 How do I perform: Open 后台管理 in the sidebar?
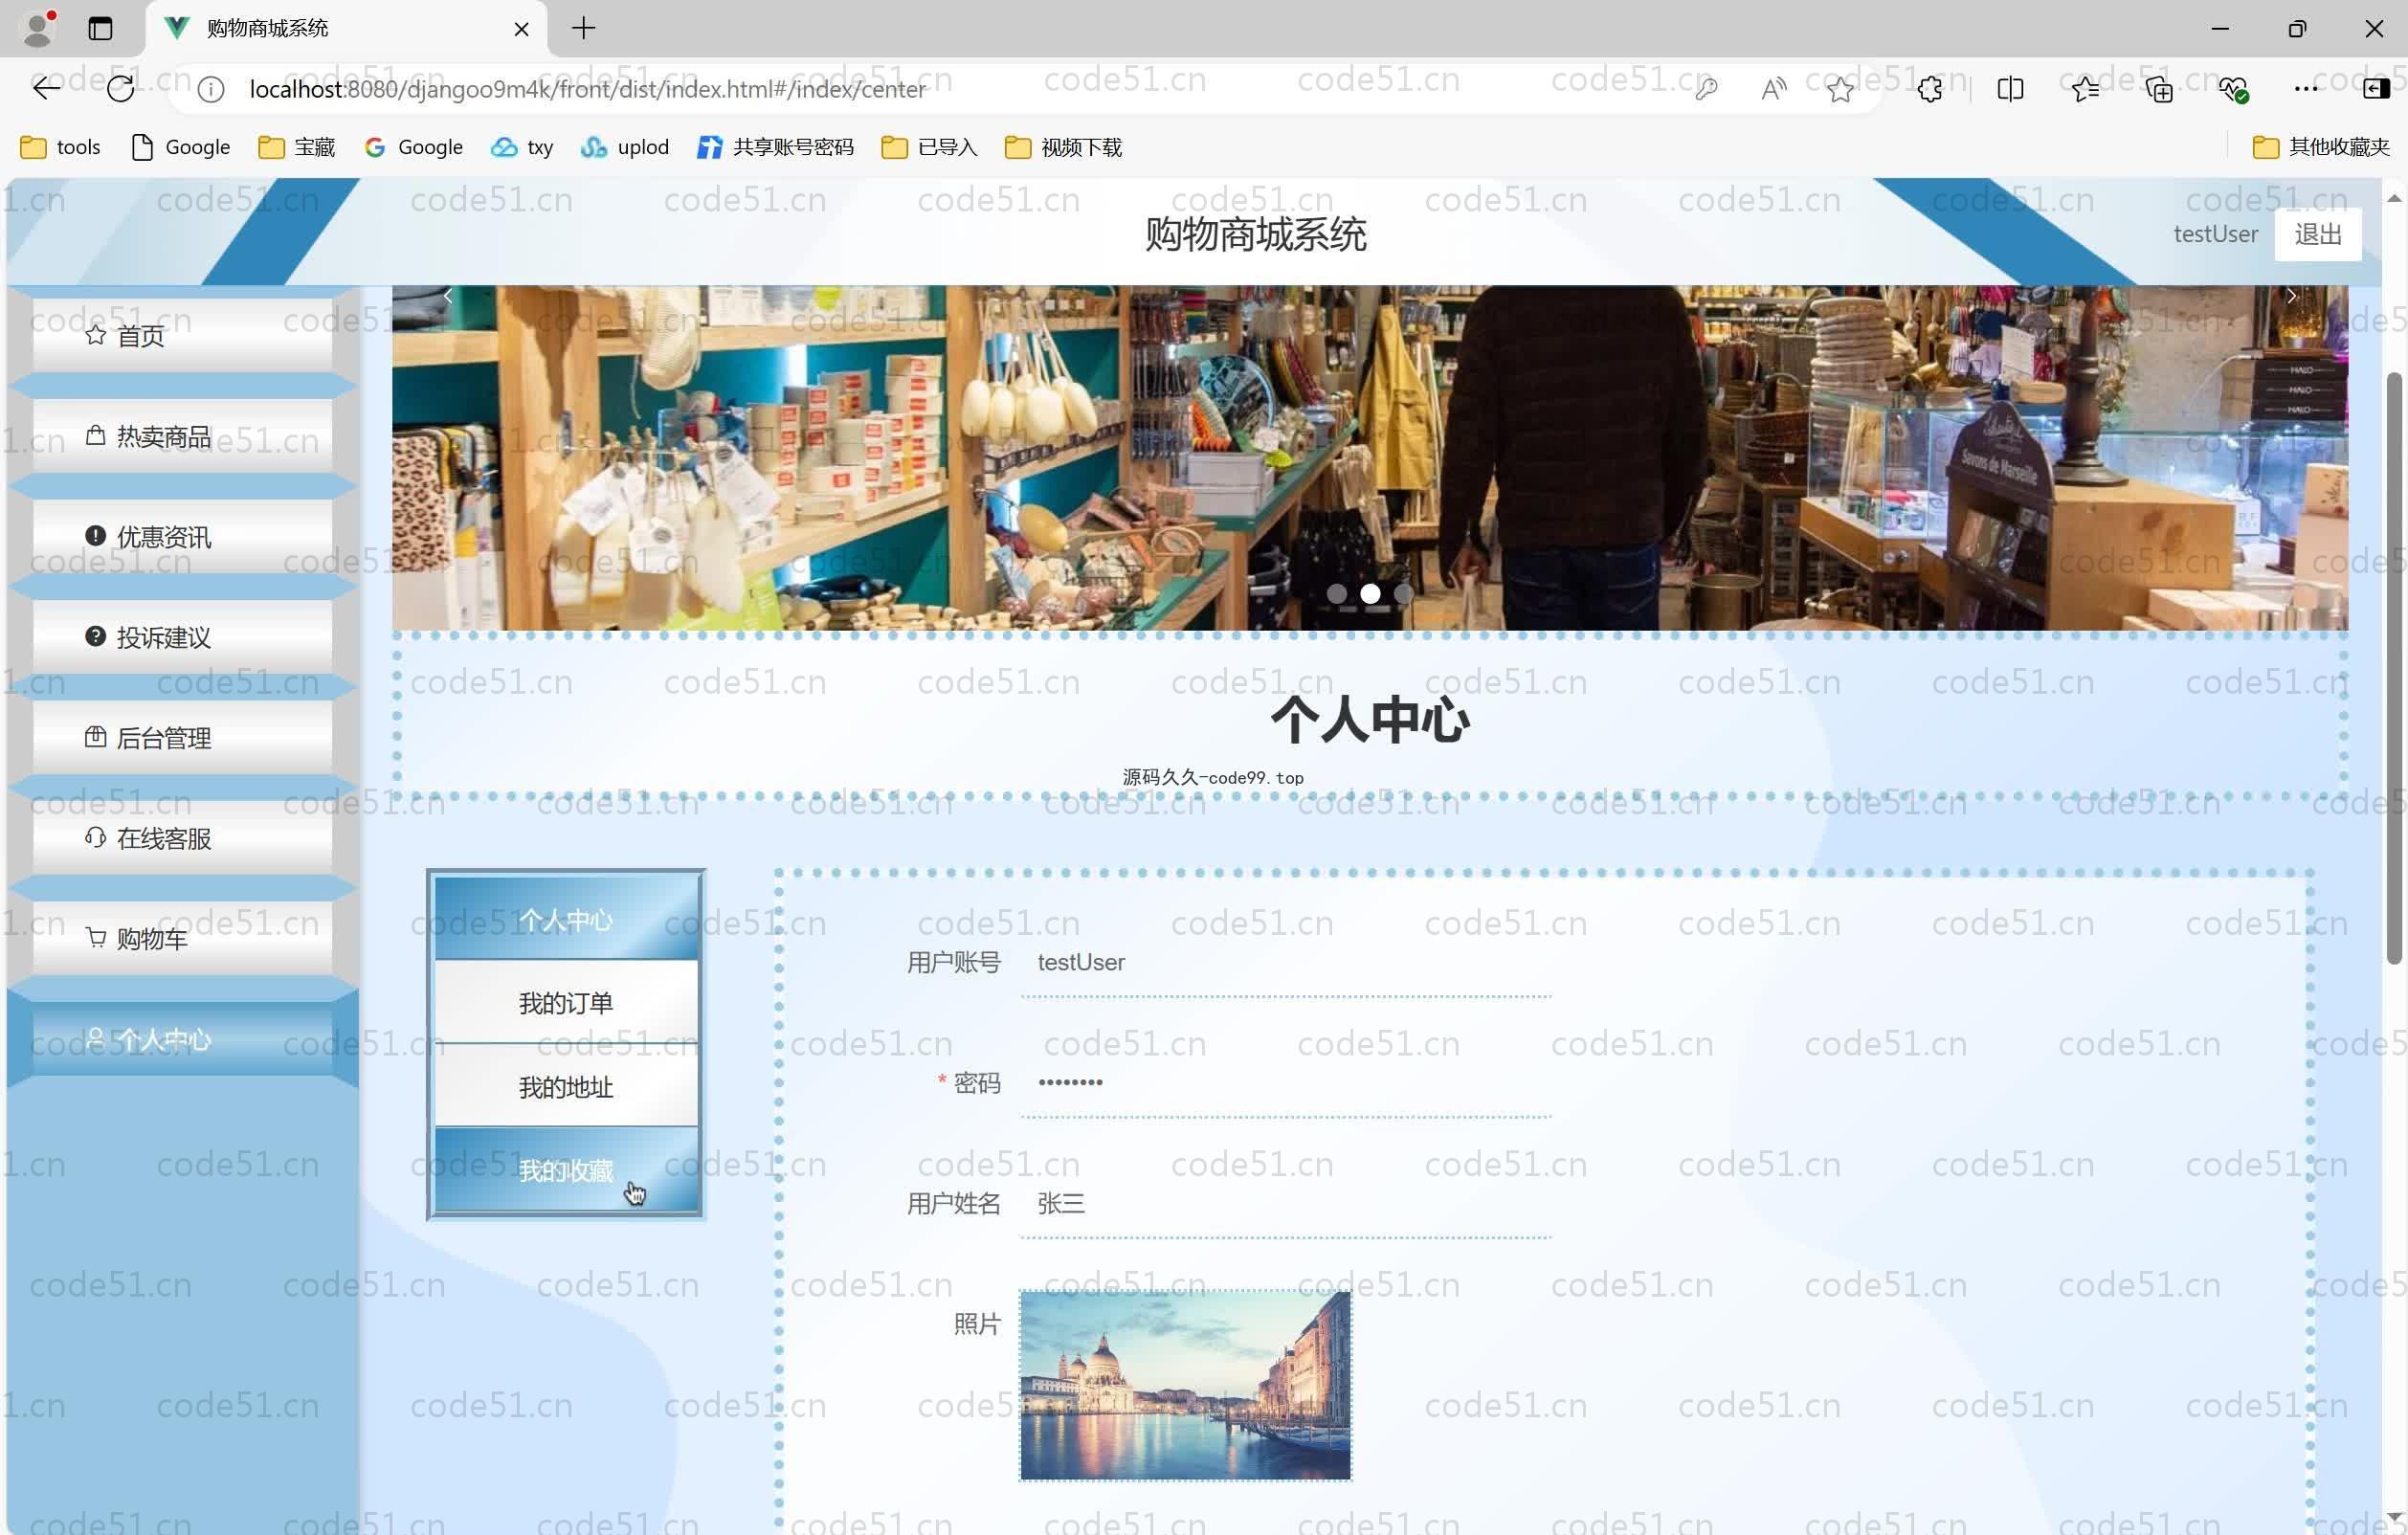[182, 738]
